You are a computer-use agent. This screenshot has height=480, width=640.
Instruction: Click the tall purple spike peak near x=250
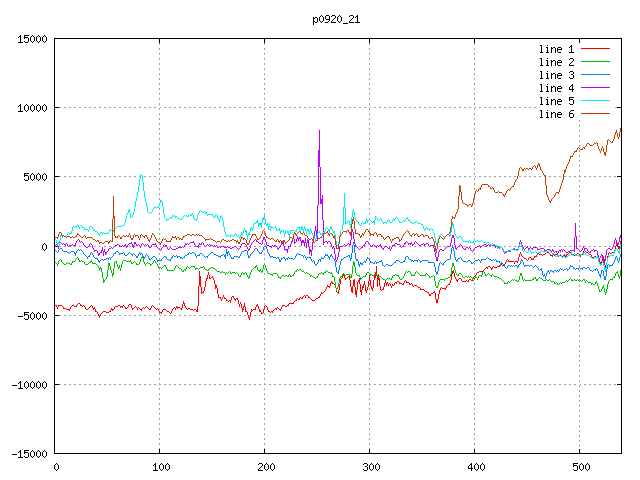320,131
